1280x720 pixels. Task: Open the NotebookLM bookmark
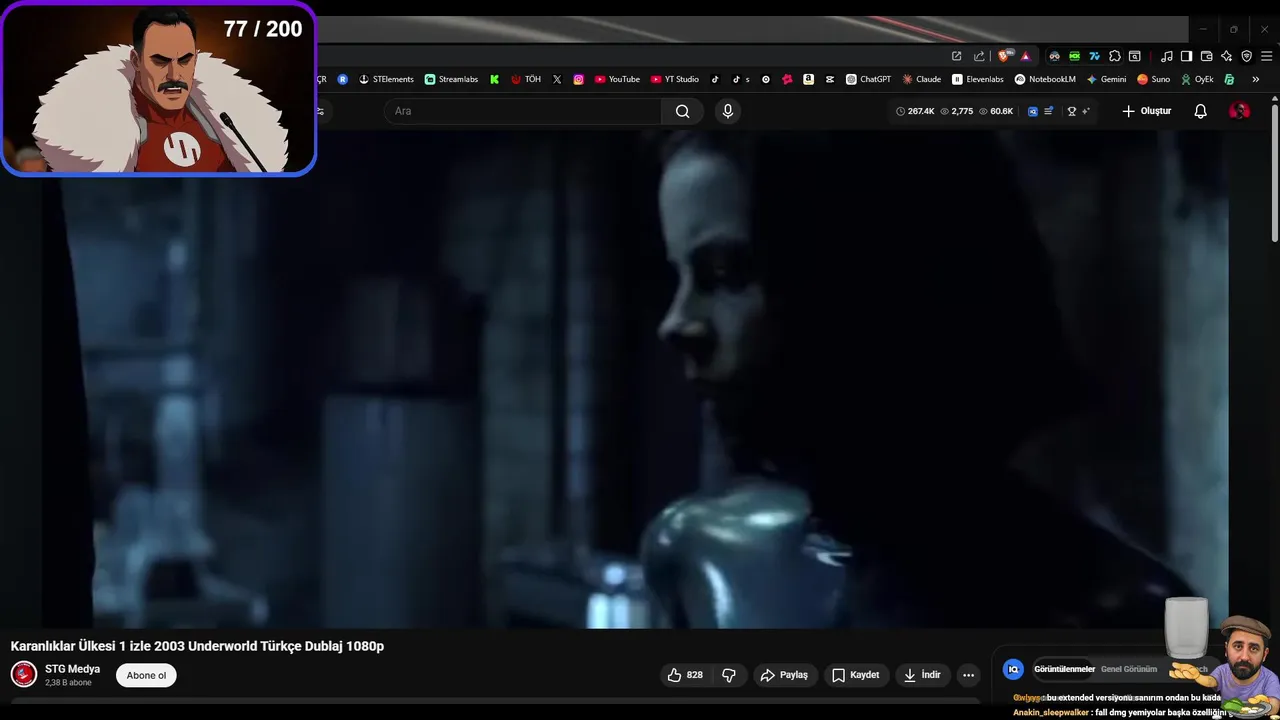(1045, 79)
